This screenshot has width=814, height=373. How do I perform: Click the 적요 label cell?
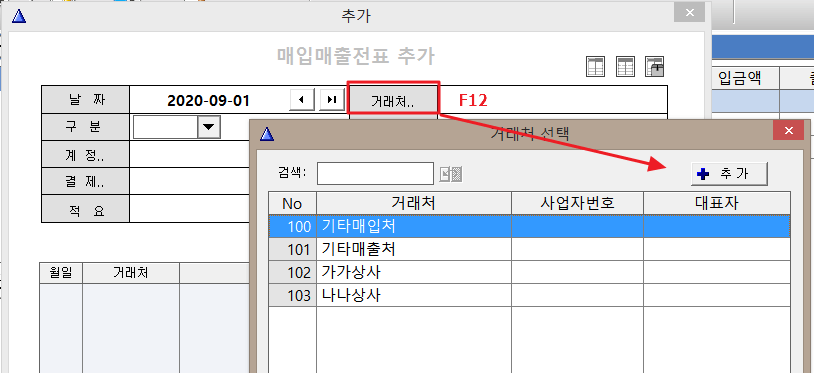[85, 209]
